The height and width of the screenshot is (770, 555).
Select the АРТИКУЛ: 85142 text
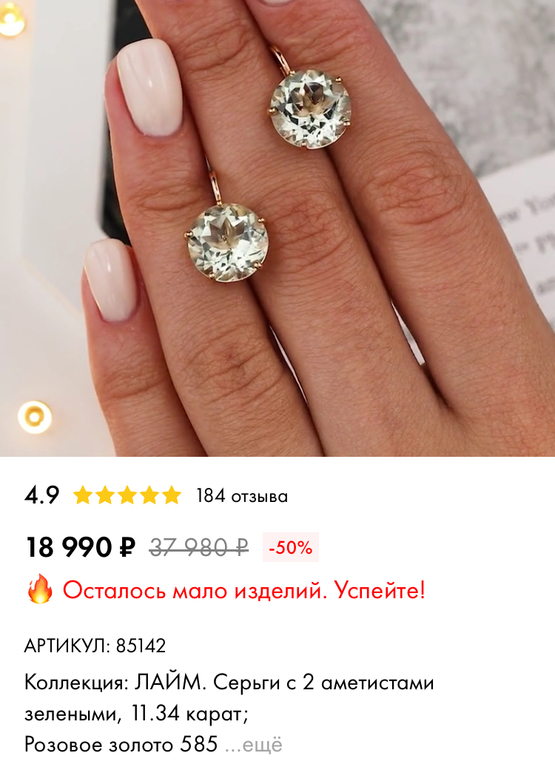click(x=95, y=645)
